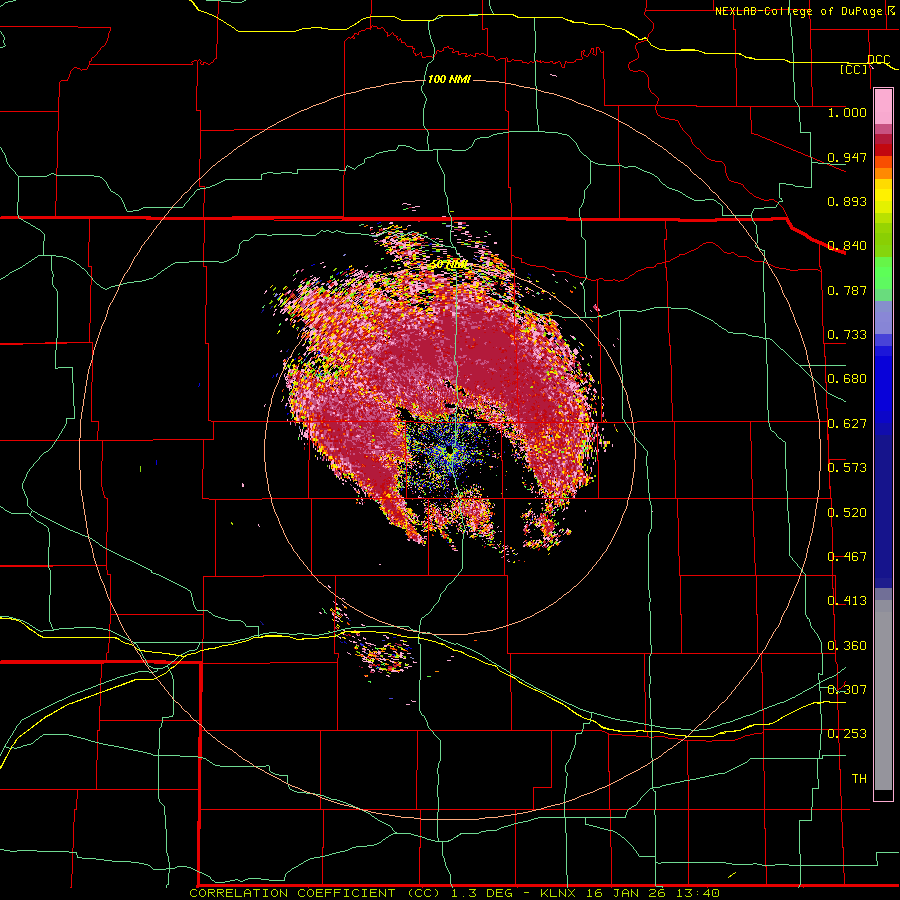Pick the light pink top color bar segment
This screenshot has width=900, height=900.
tap(883, 107)
